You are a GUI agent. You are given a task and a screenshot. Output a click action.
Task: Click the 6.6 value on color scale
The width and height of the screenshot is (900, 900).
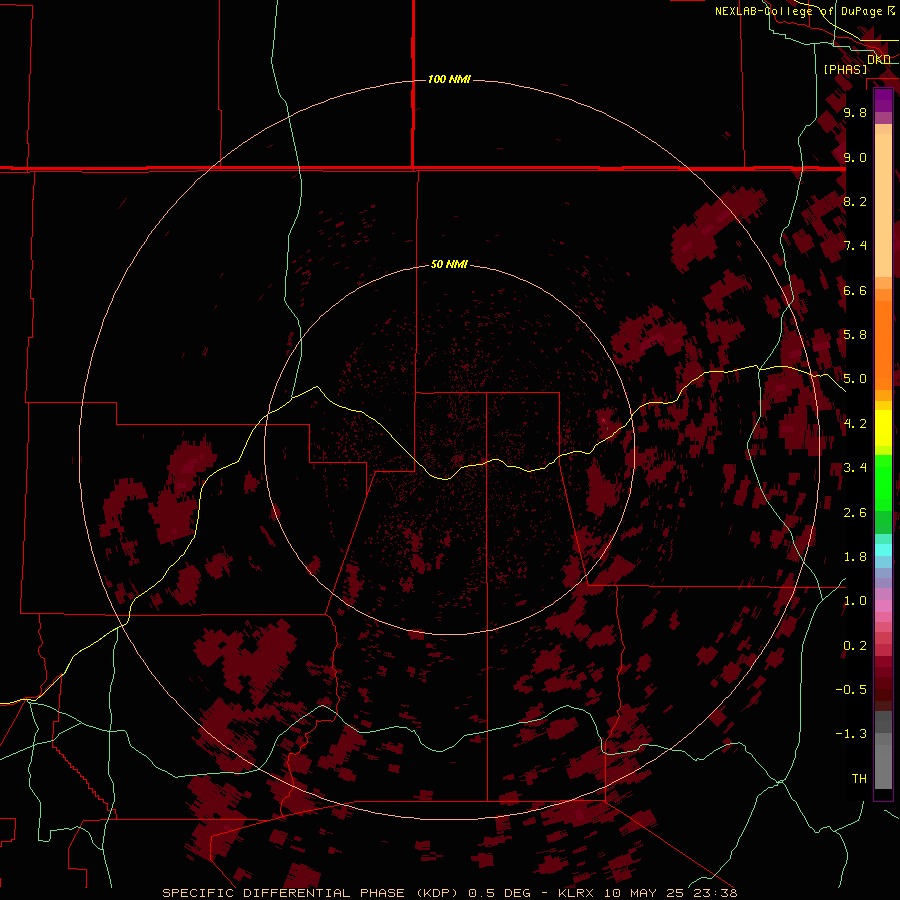point(855,290)
